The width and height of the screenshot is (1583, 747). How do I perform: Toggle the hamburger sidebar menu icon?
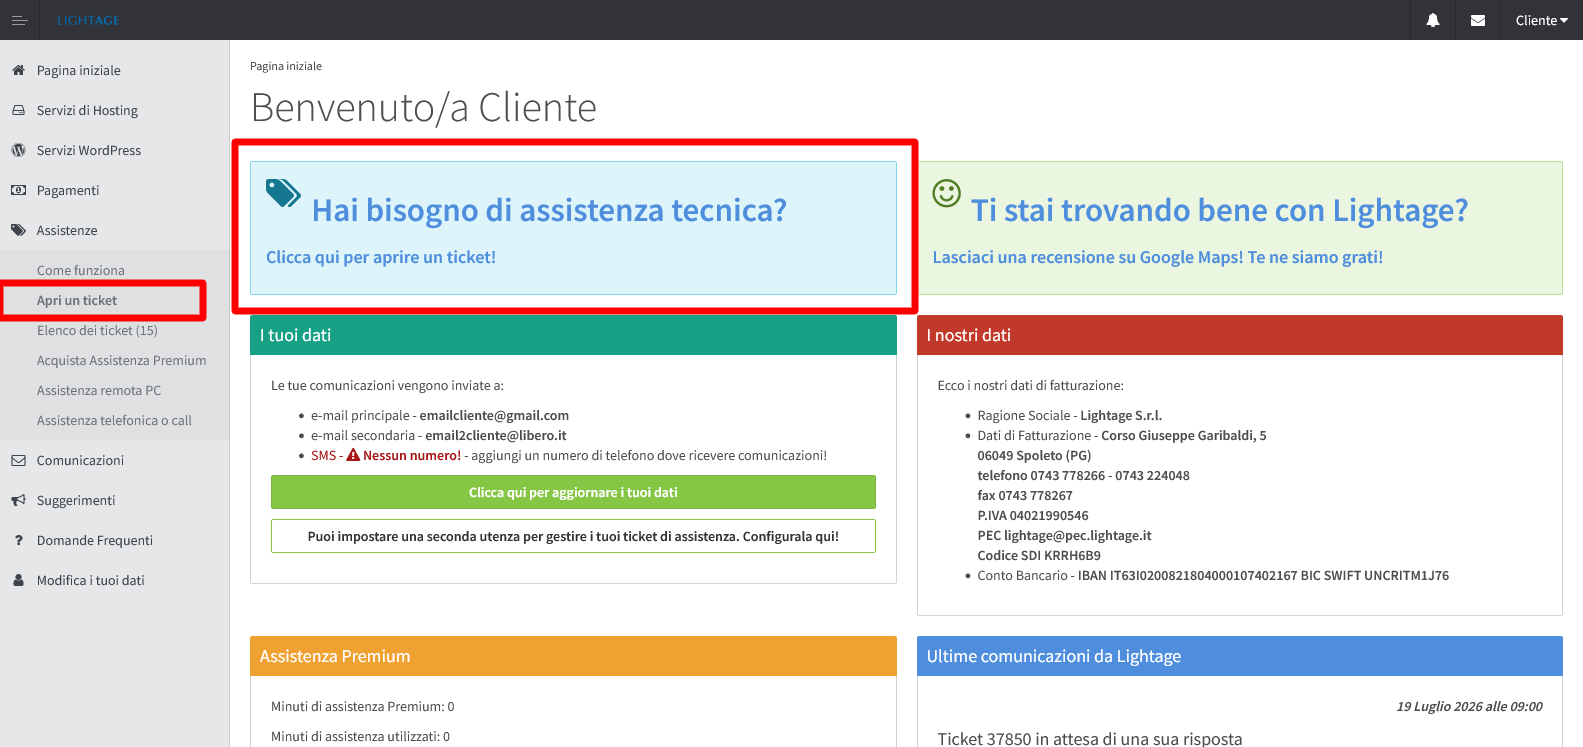(x=19, y=20)
